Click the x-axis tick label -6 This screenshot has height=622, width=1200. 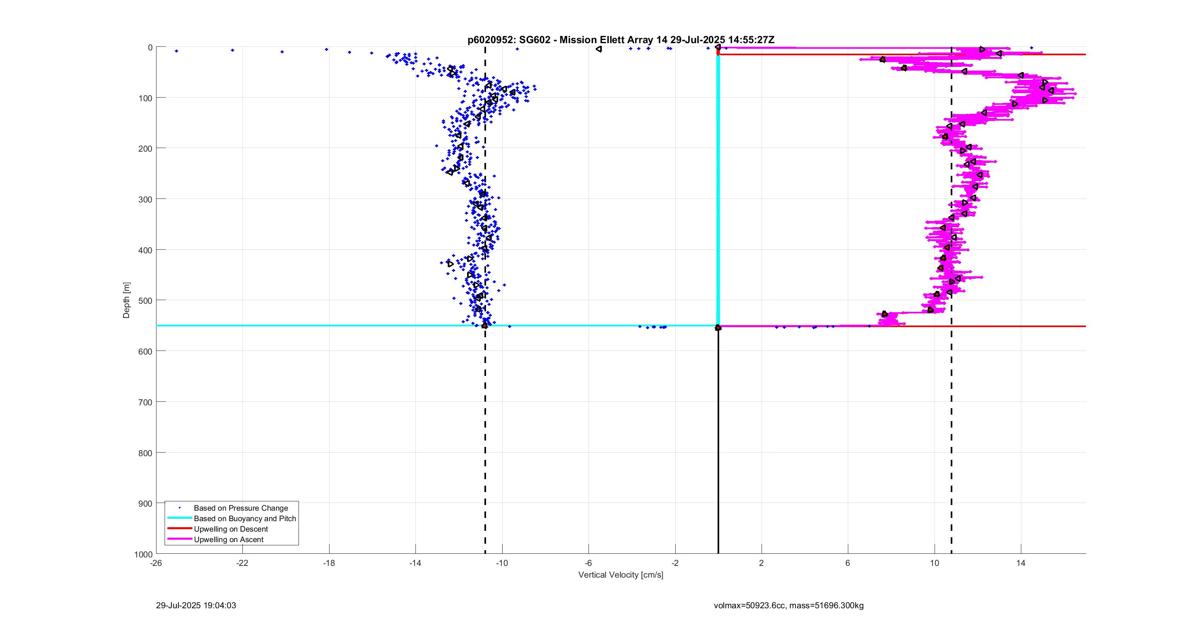tap(588, 563)
